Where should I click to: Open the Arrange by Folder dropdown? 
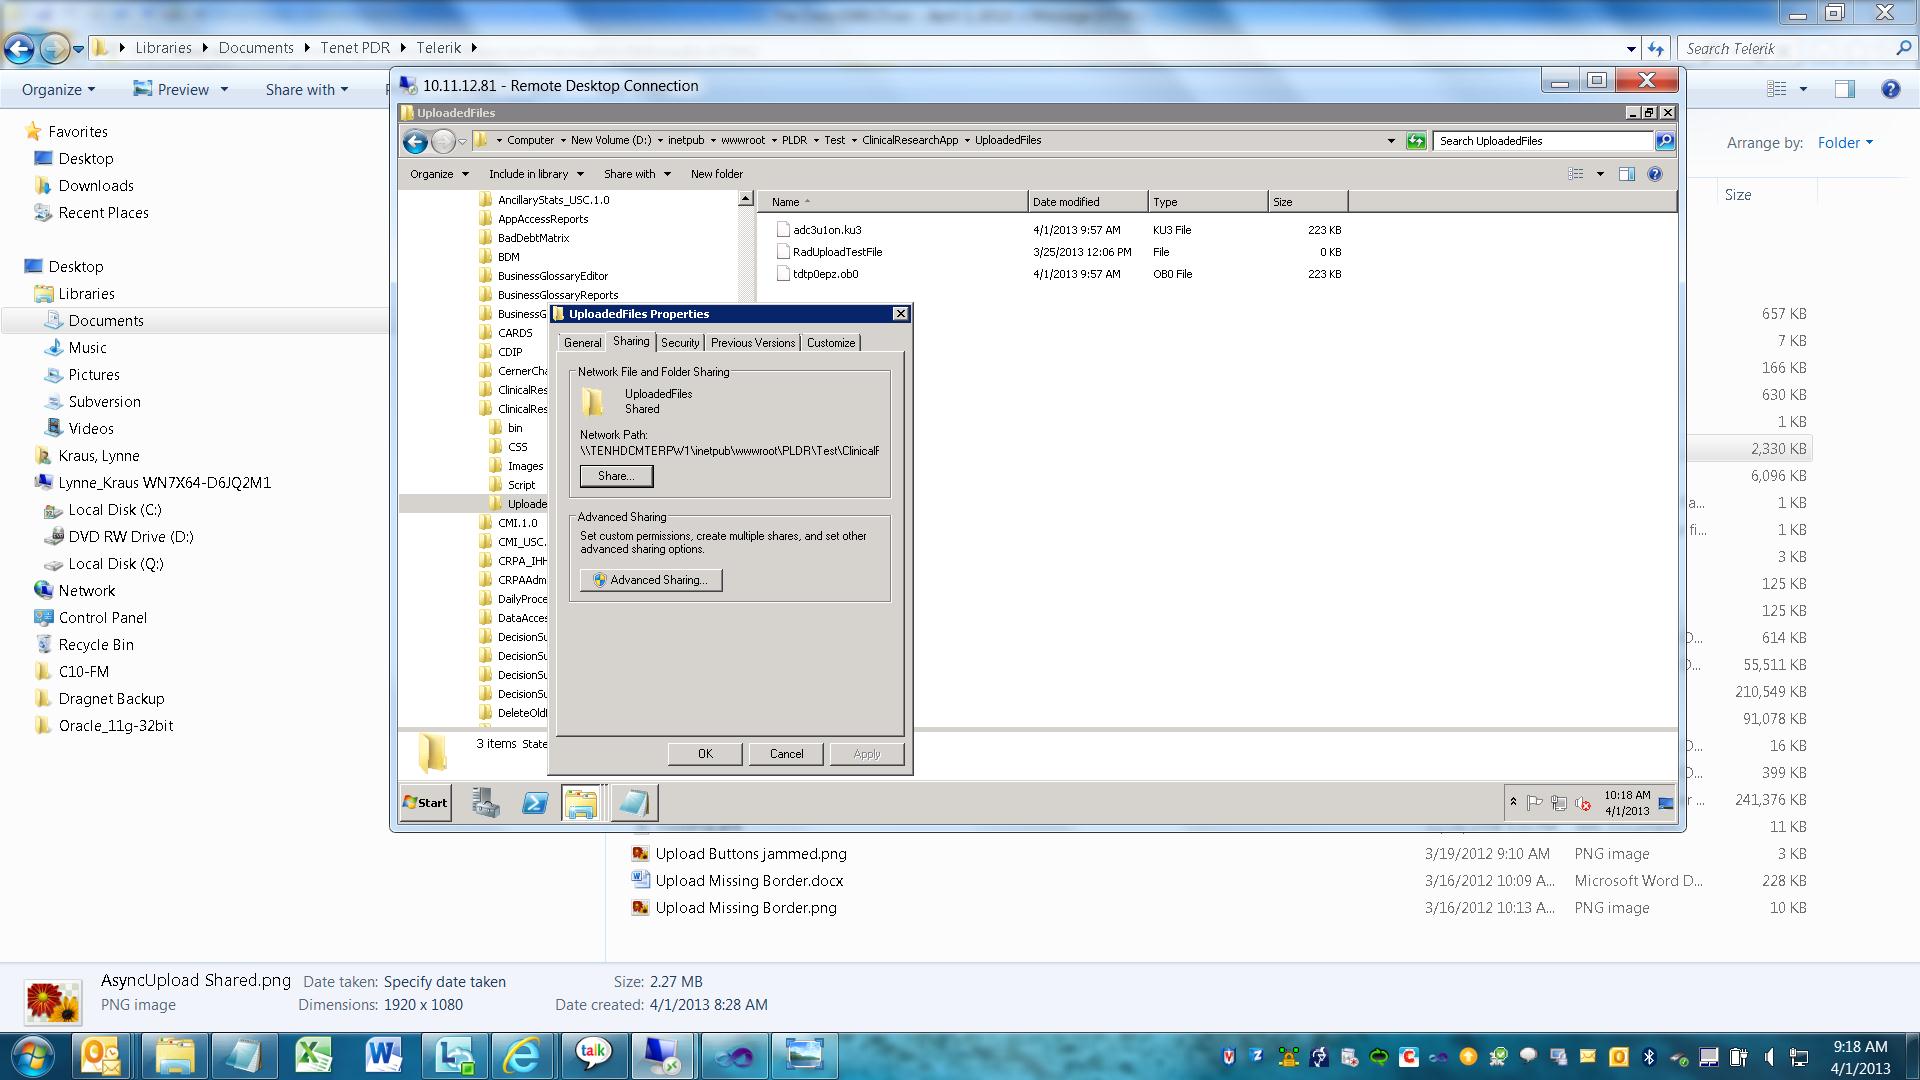[1845, 143]
